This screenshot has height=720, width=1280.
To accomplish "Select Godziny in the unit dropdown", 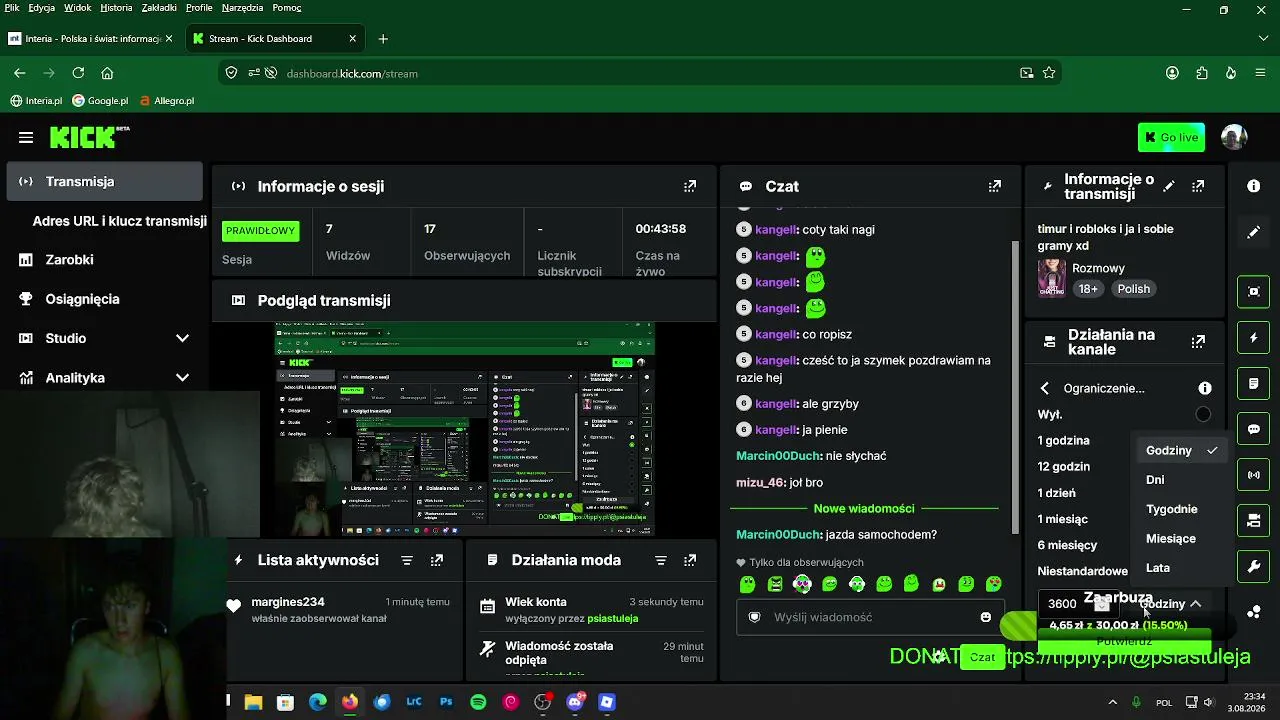I will pyautogui.click(x=1182, y=450).
